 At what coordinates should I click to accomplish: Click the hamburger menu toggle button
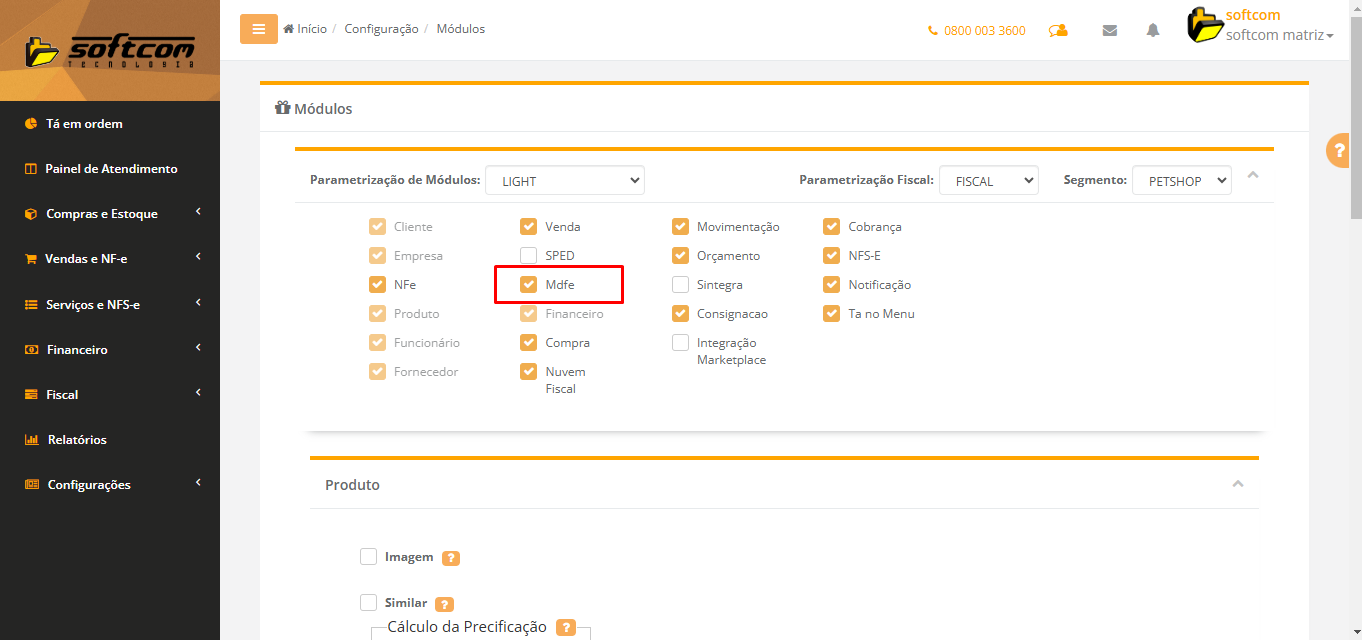pyautogui.click(x=258, y=29)
